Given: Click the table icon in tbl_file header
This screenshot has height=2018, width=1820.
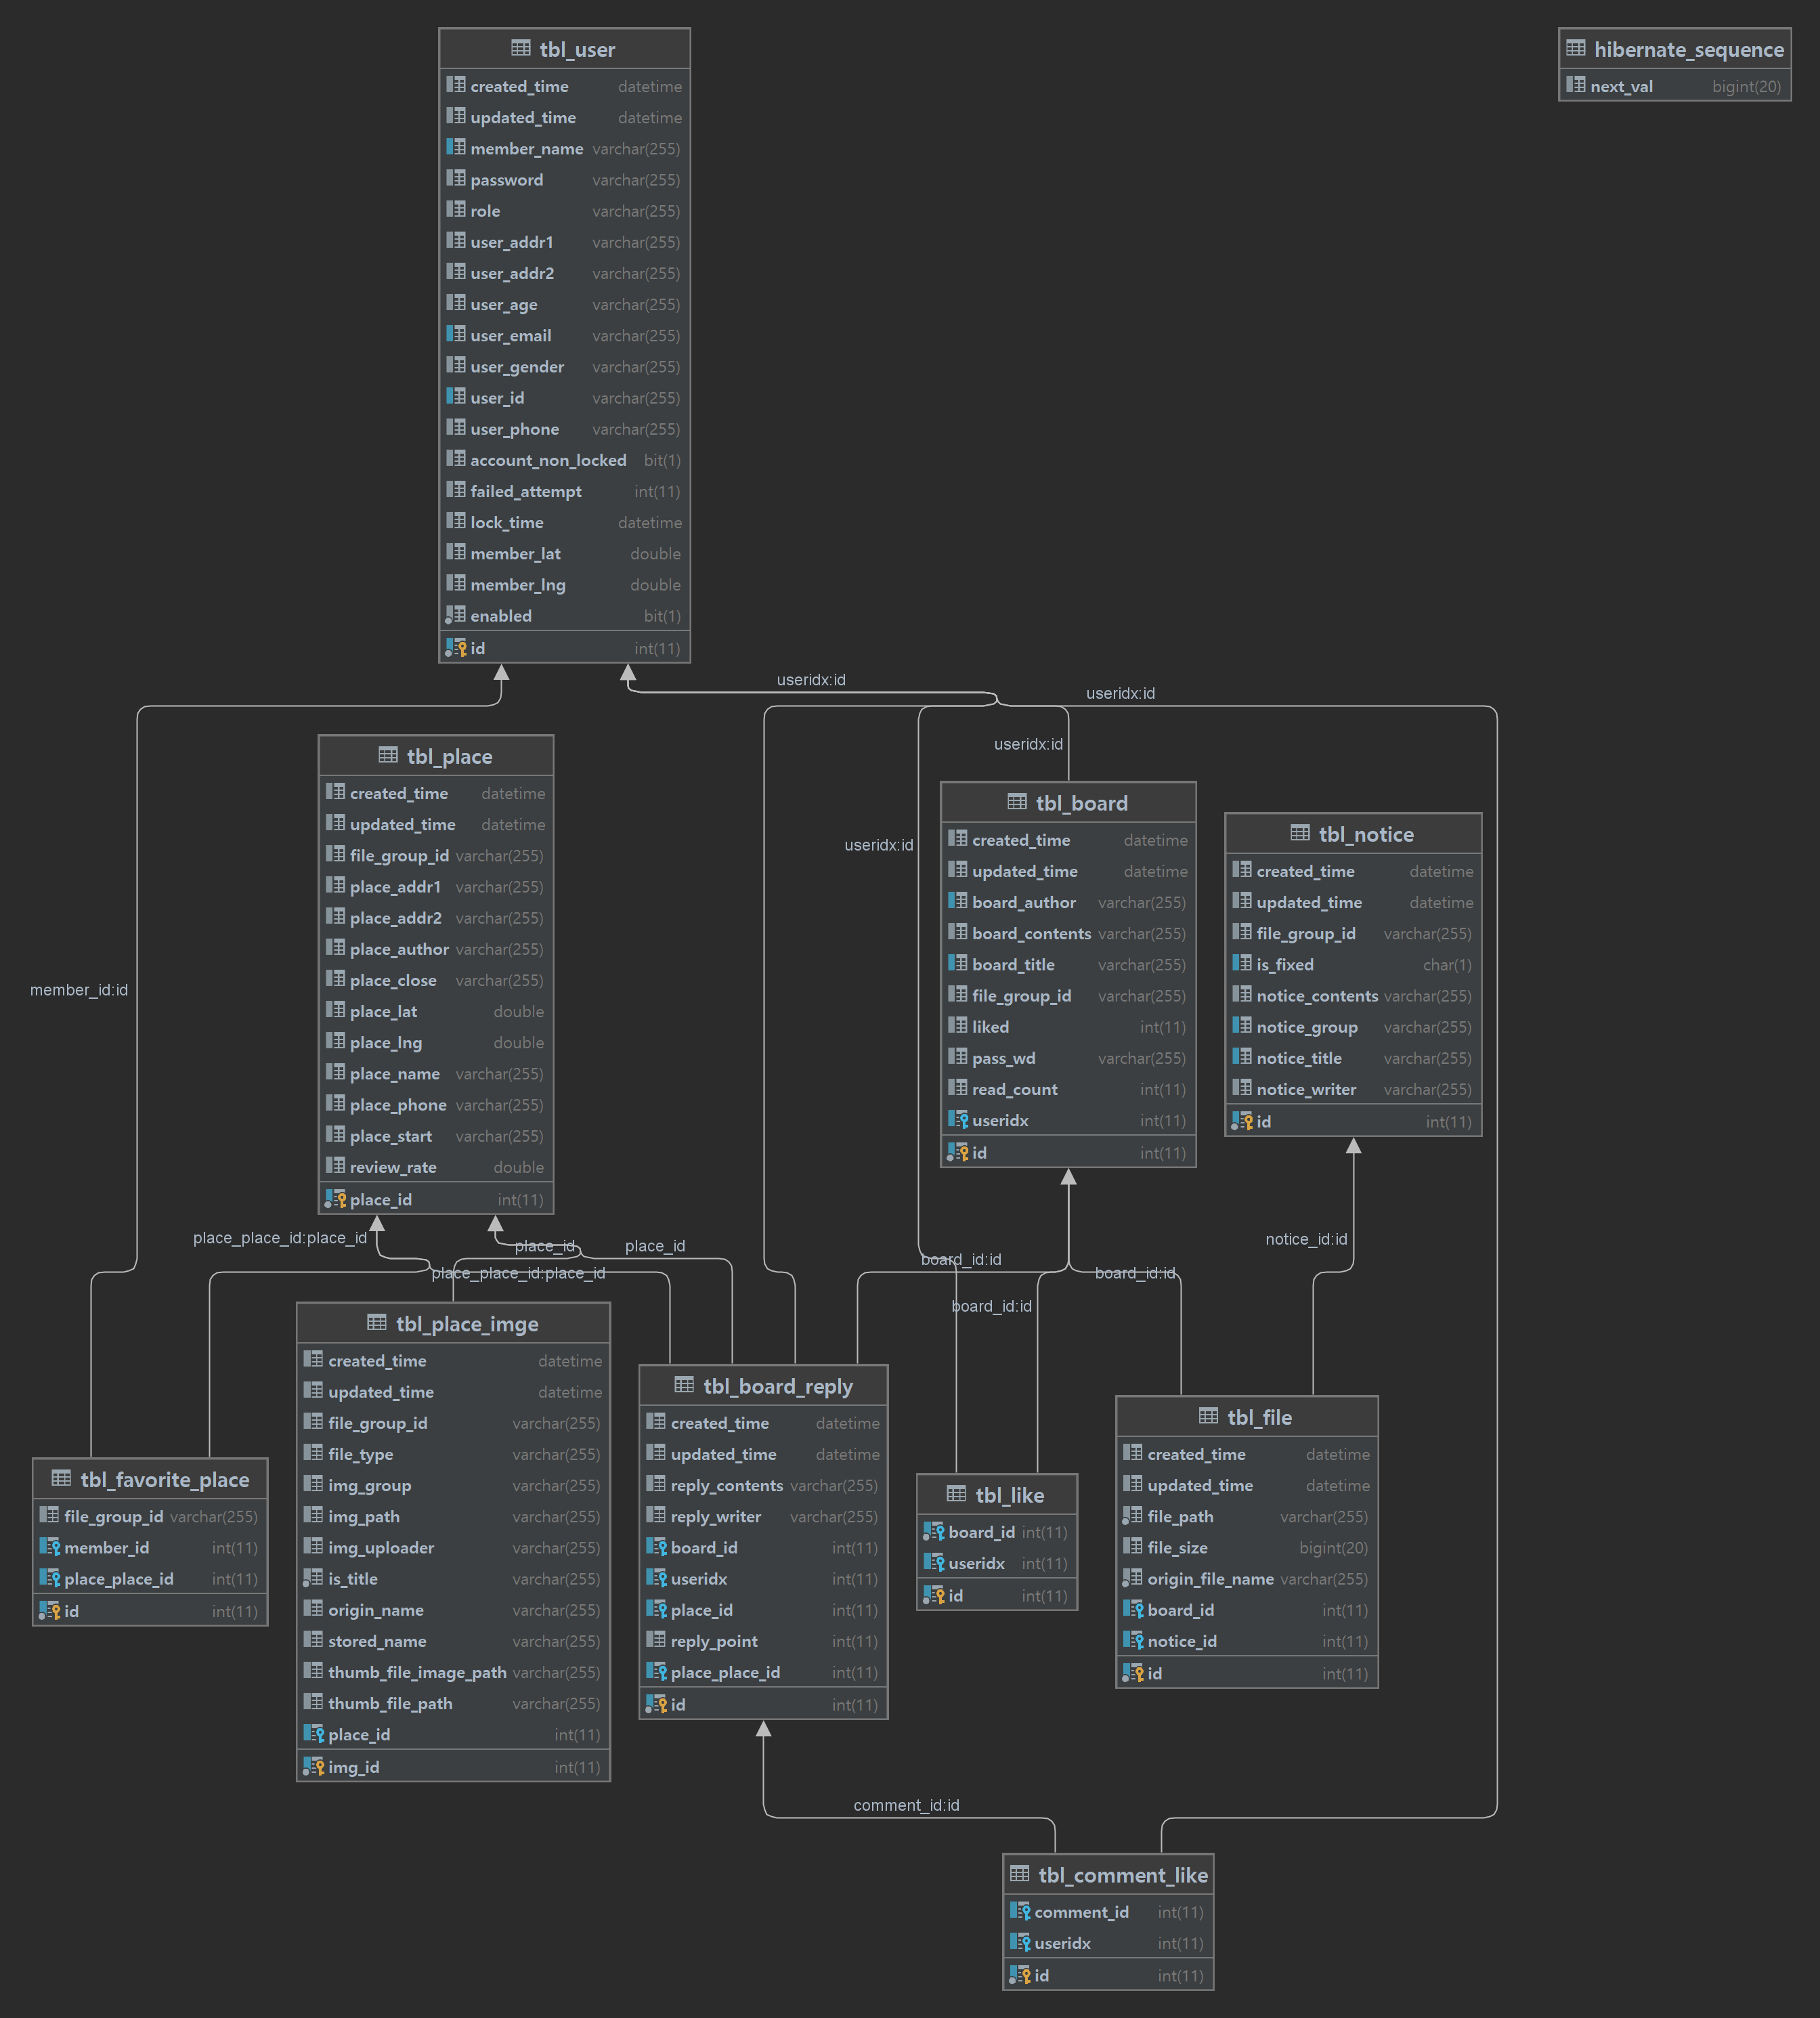Looking at the screenshot, I should [1208, 1416].
